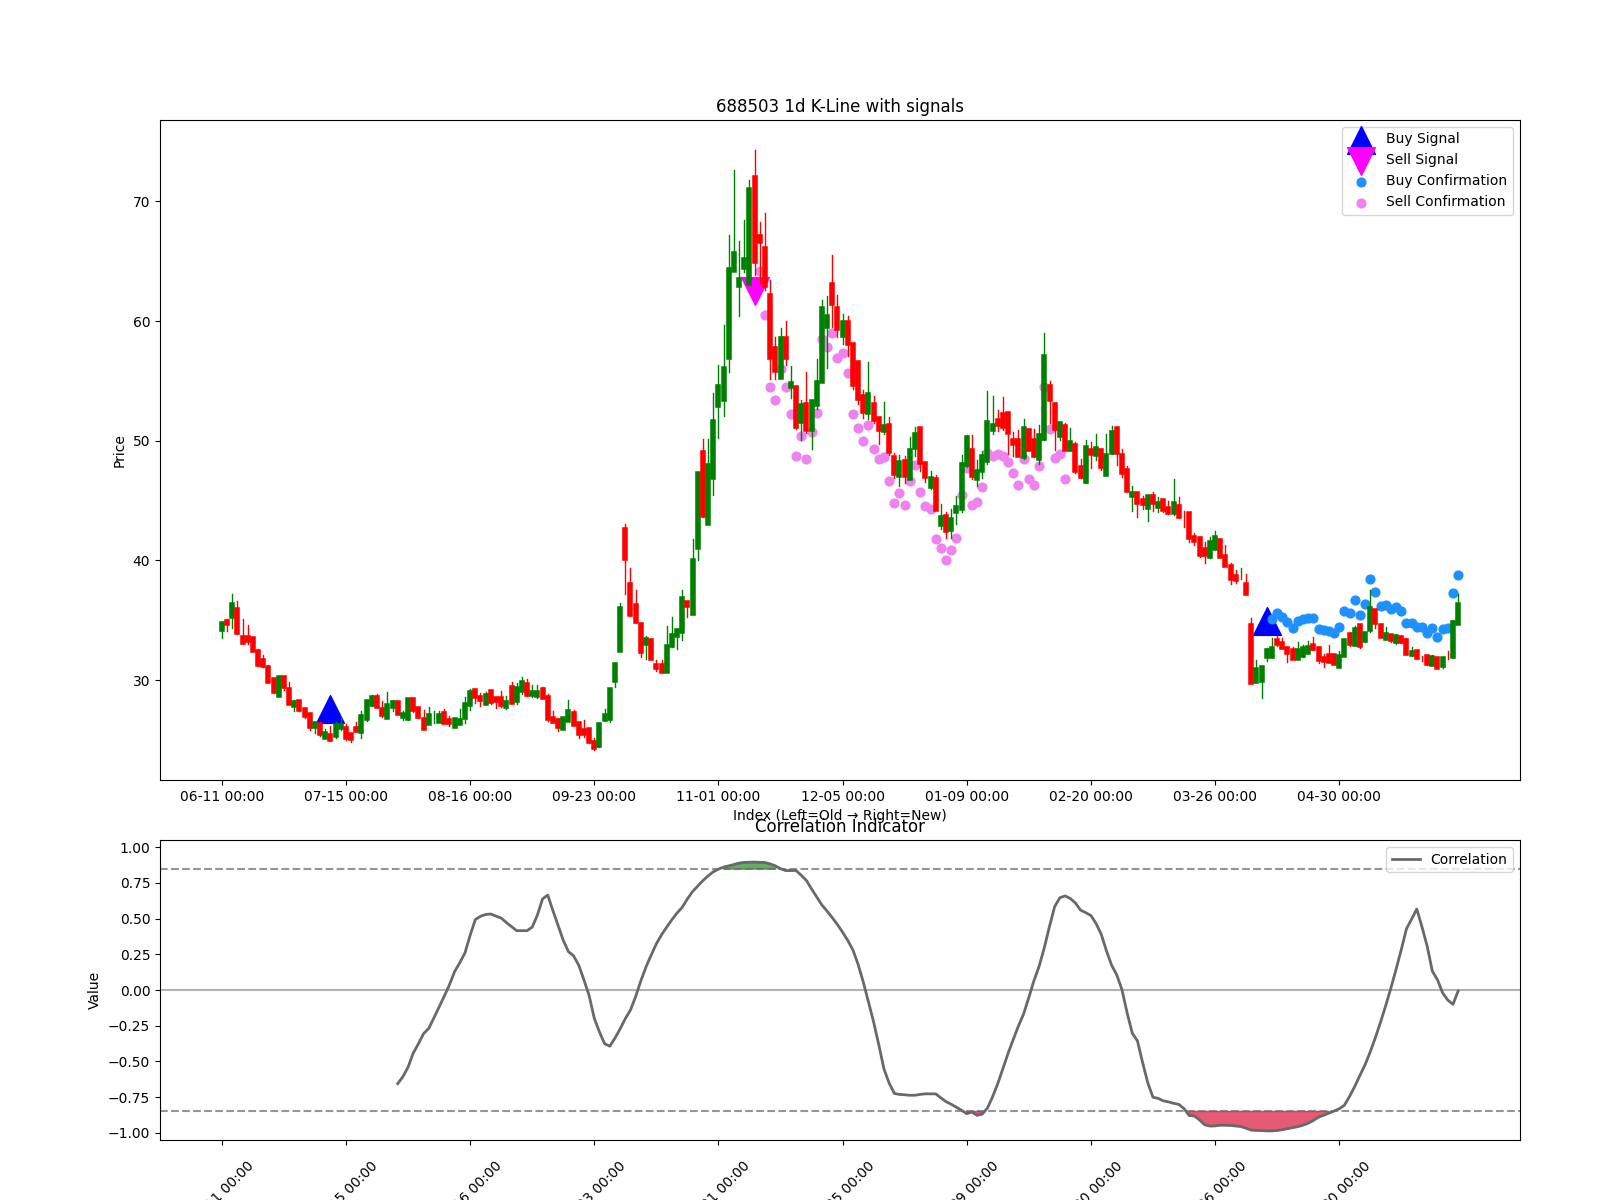Click the price tick label '60'

141,322
